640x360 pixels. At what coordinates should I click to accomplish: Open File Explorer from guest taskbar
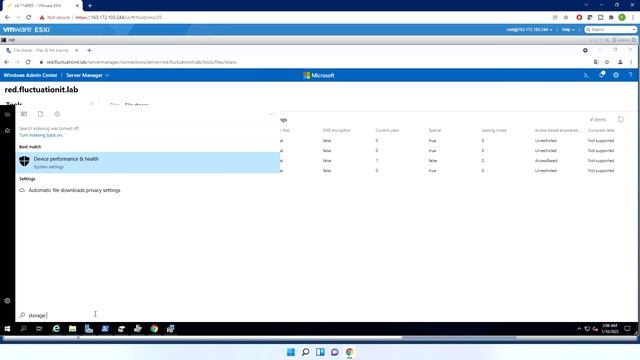73,329
